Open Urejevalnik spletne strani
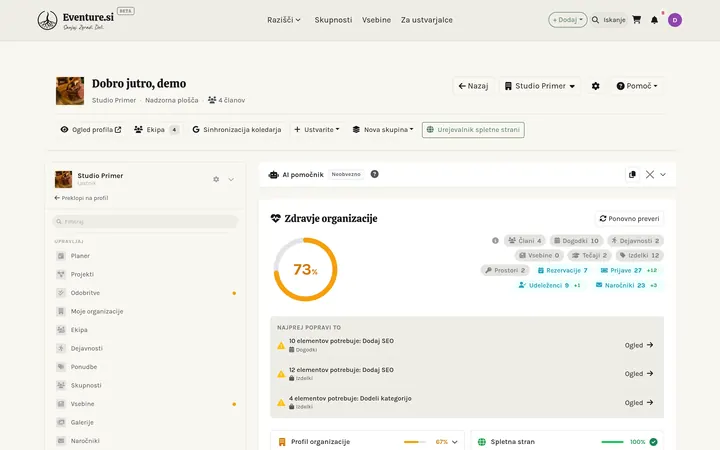Viewport: 720px width, 450px height. 473,129
